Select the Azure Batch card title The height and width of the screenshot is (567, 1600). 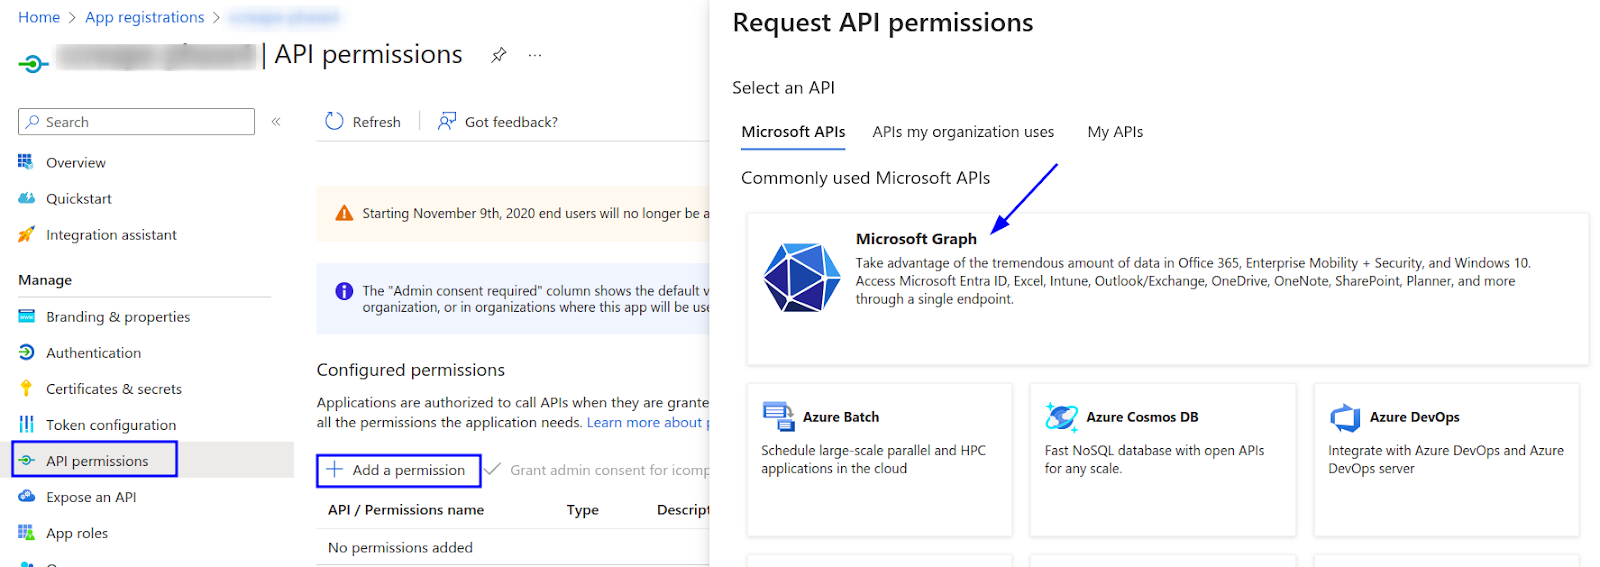(841, 417)
